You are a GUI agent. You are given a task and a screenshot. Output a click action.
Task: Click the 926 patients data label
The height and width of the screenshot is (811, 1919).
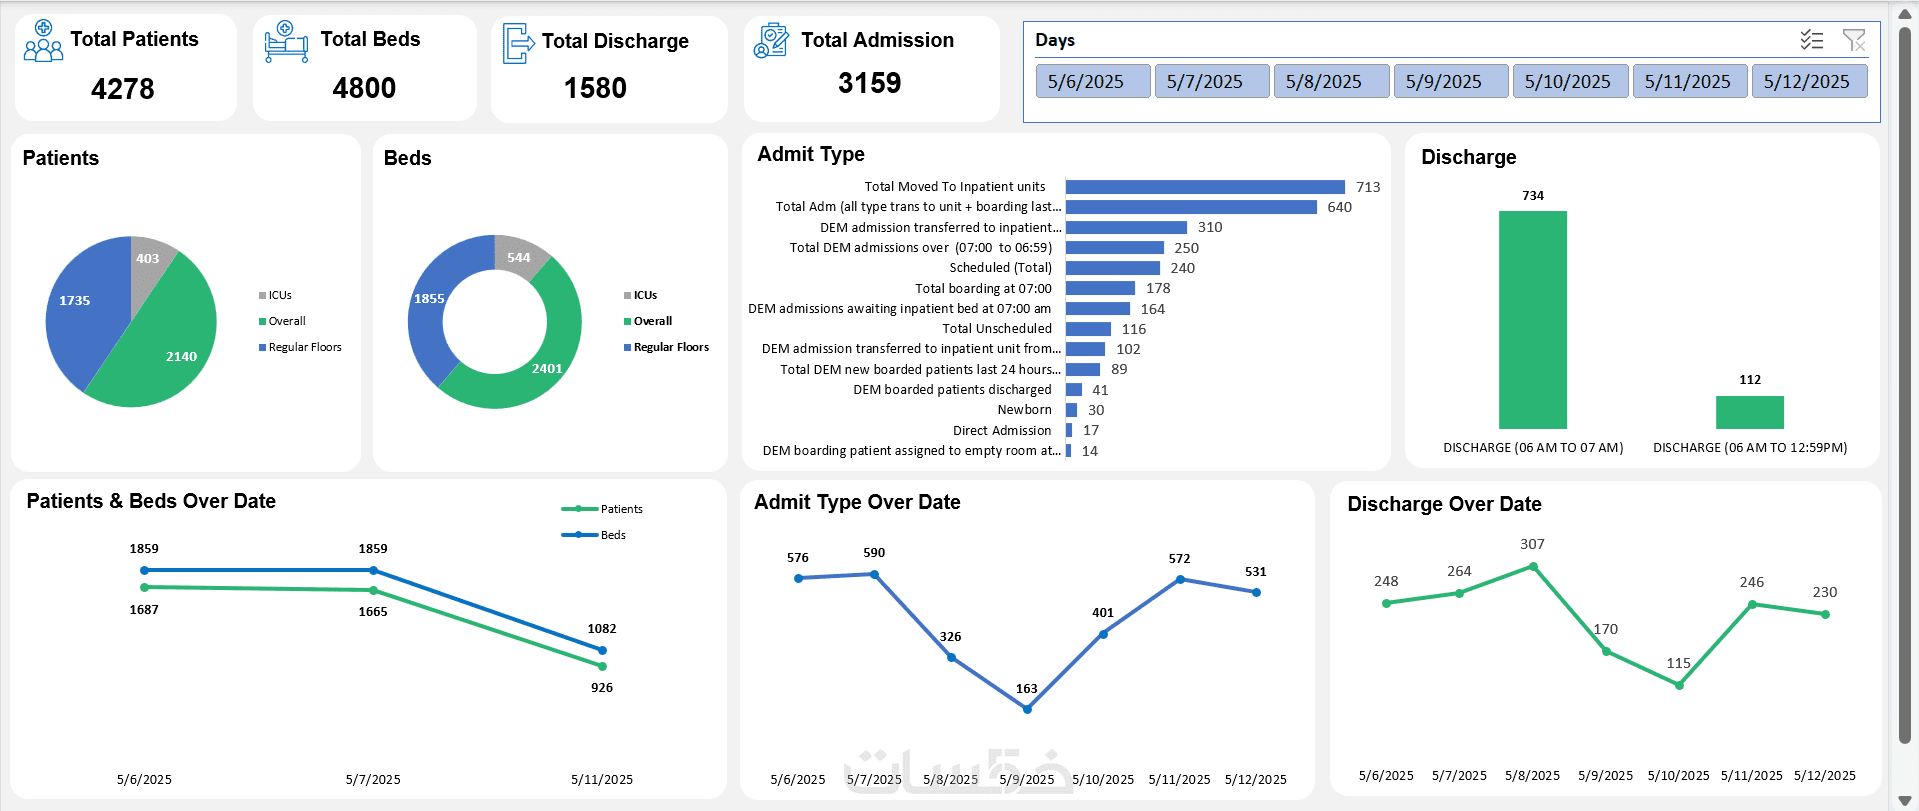pyautogui.click(x=602, y=688)
